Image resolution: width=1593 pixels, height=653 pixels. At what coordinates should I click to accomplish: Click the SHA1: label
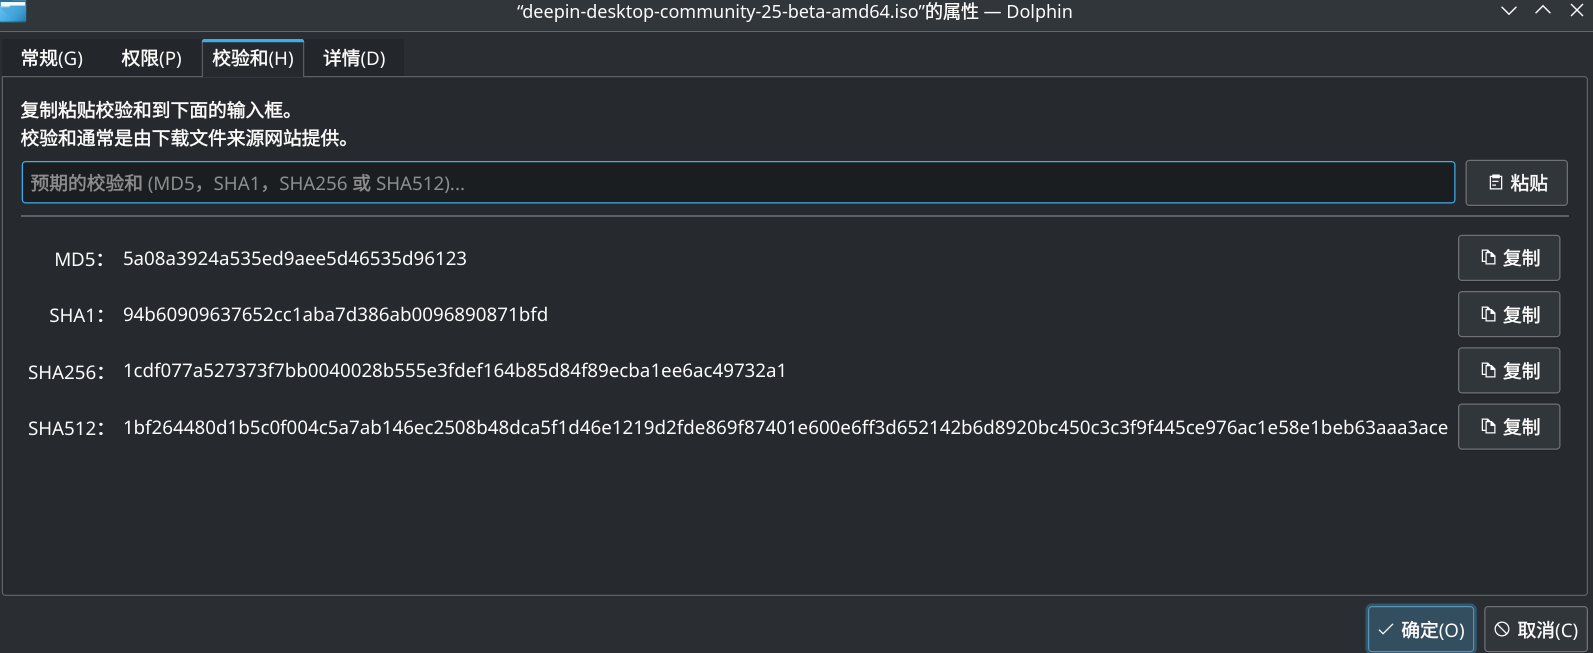(x=77, y=315)
